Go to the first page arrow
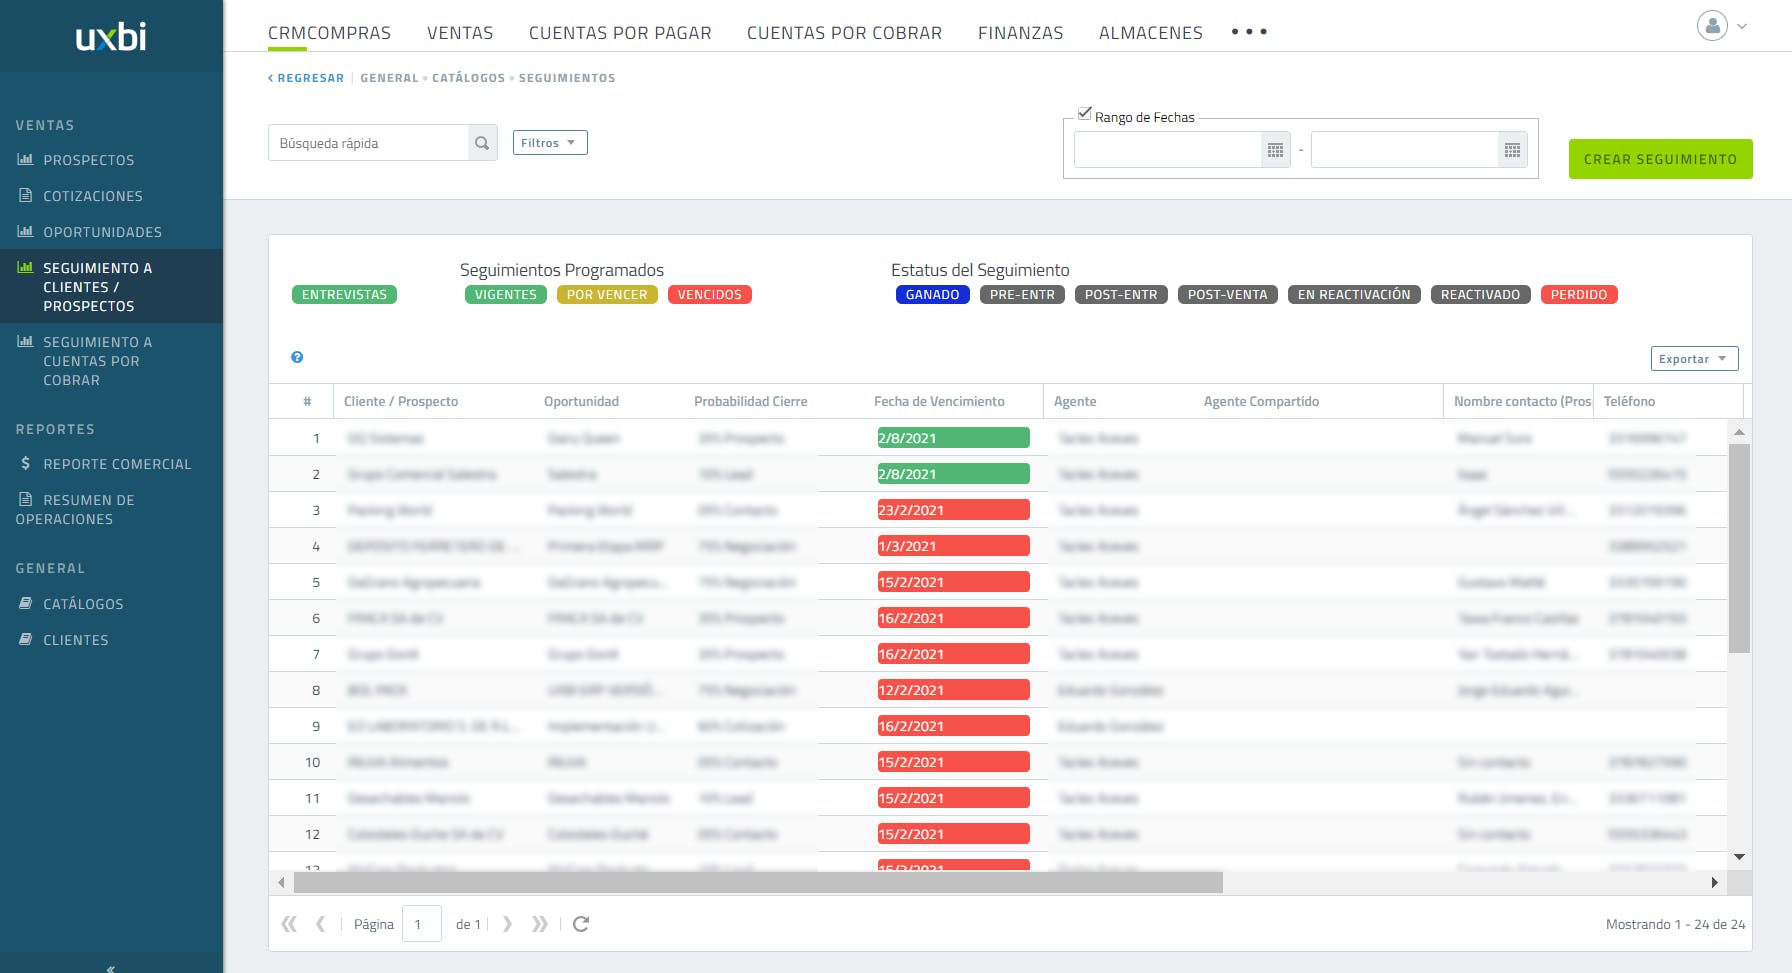This screenshot has height=973, width=1792. [289, 924]
